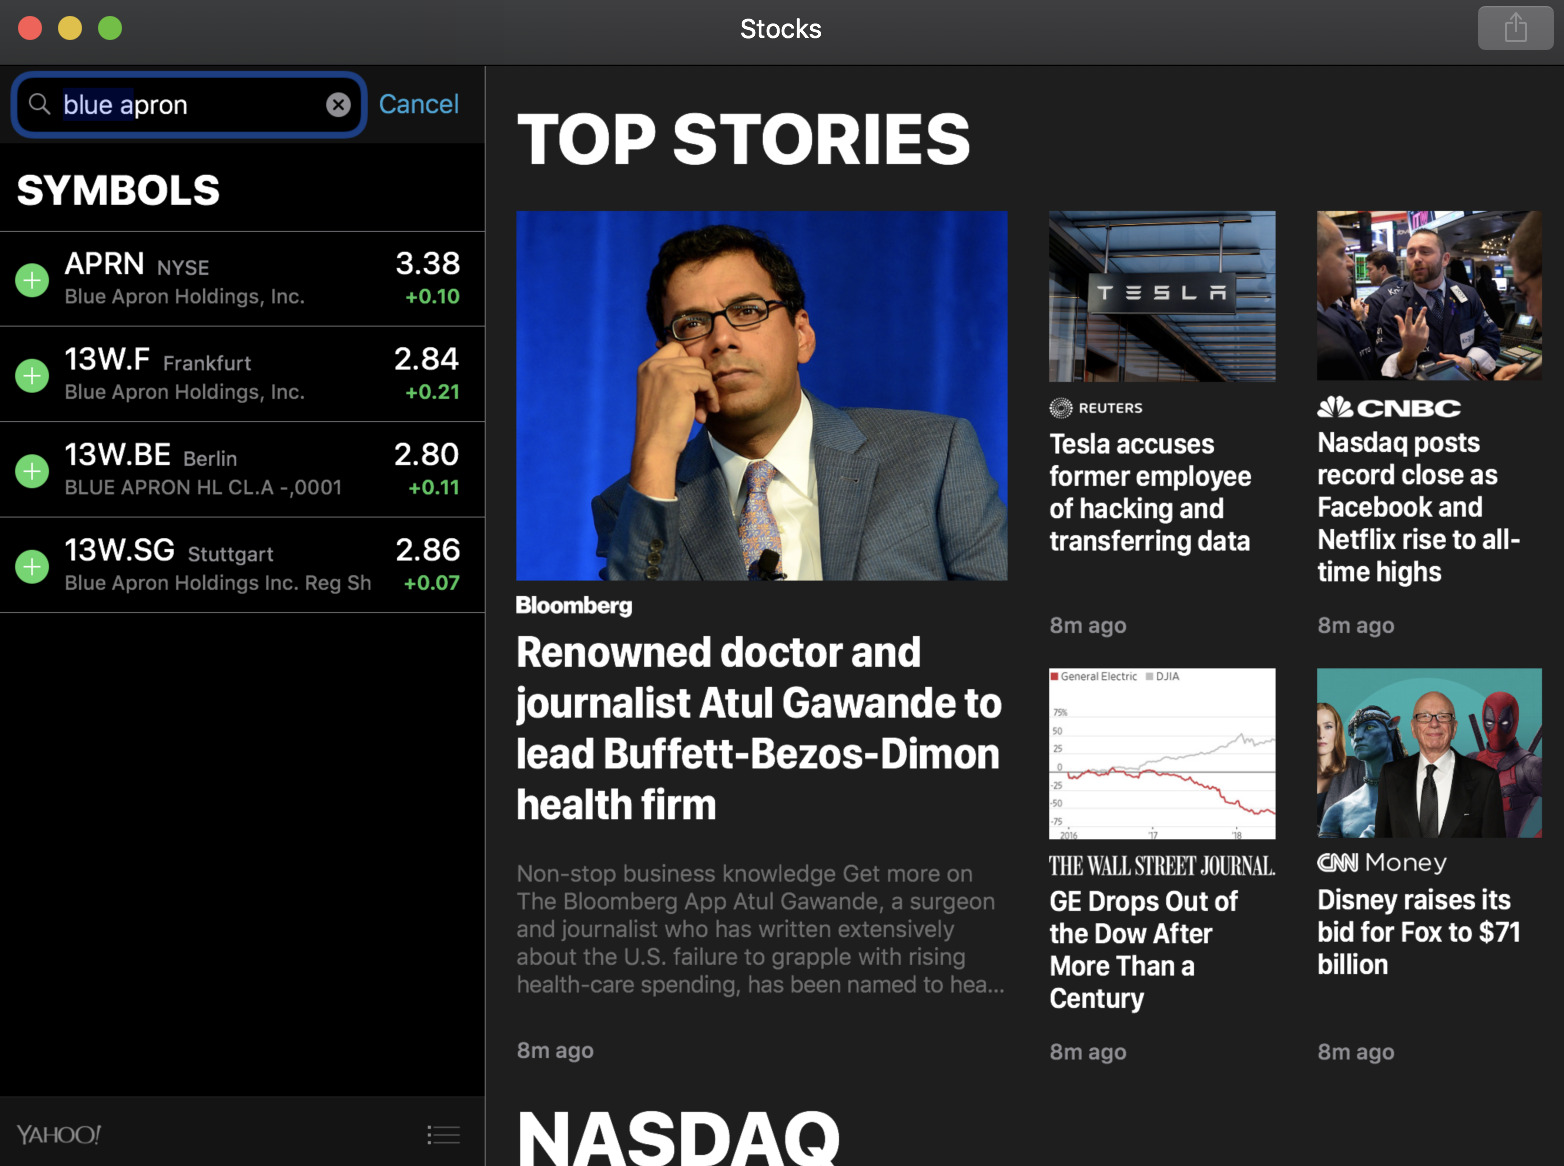Add 13W.F Frankfurt to the watchlist
The width and height of the screenshot is (1564, 1166).
32,376
